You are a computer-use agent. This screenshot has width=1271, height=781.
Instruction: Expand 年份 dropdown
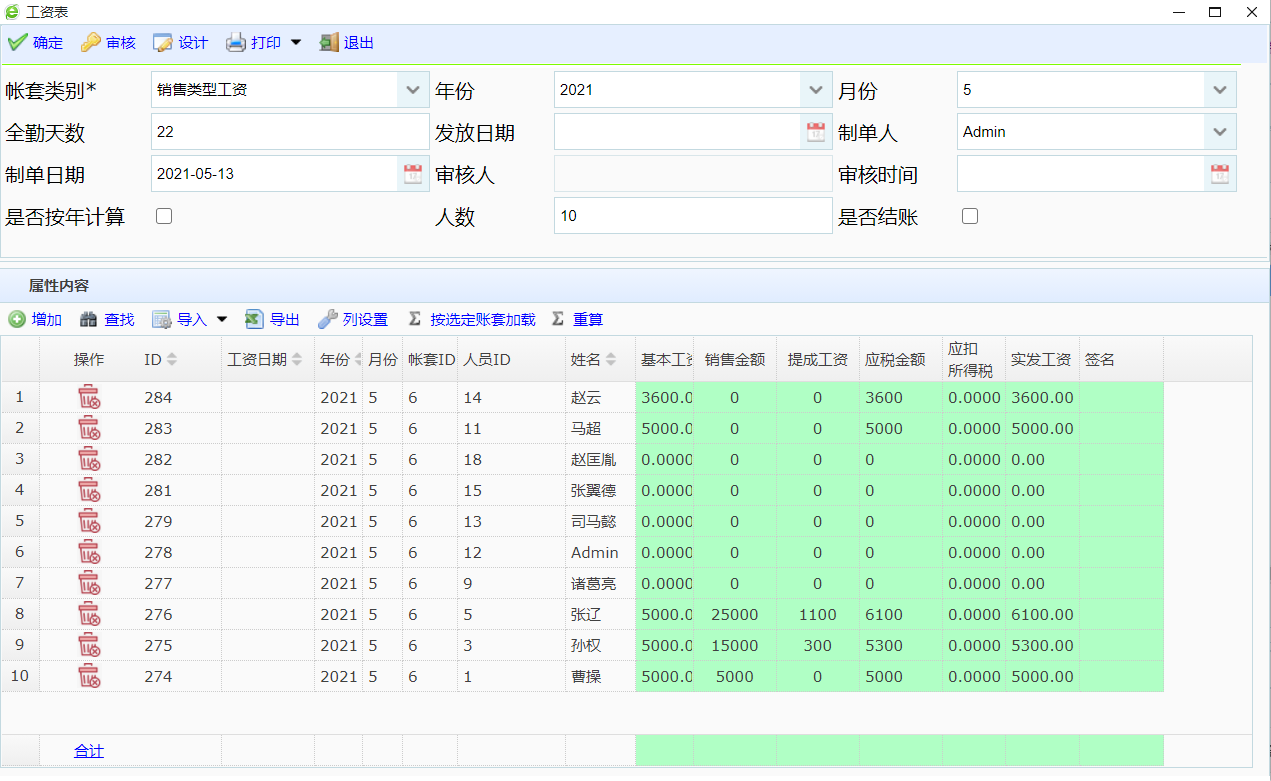816,90
